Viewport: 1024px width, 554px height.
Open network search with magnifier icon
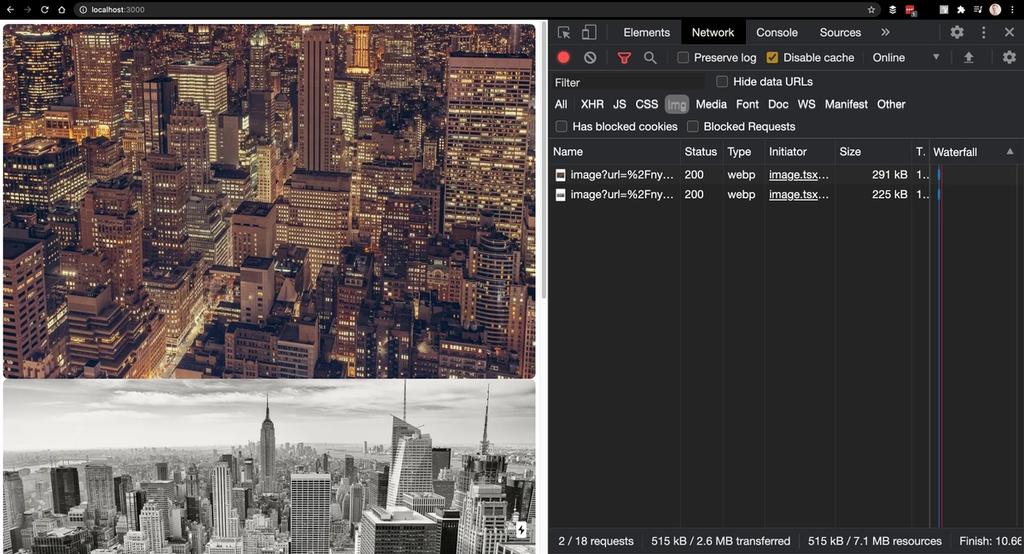click(x=650, y=58)
